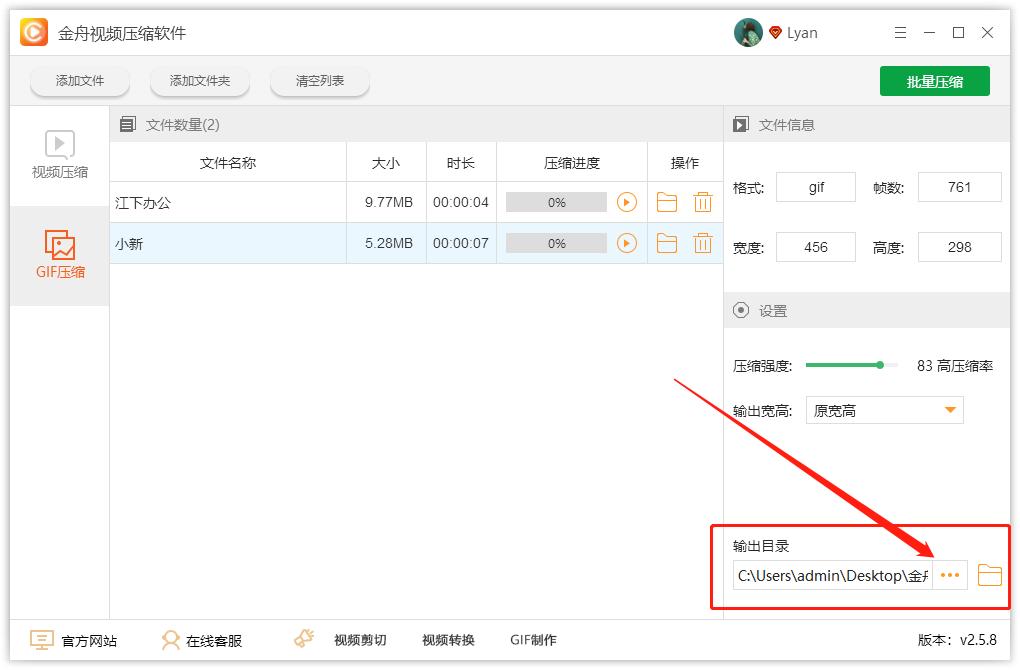Select the GIF压缩 tool in the sidebar
The width and height of the screenshot is (1020, 670).
pos(59,255)
